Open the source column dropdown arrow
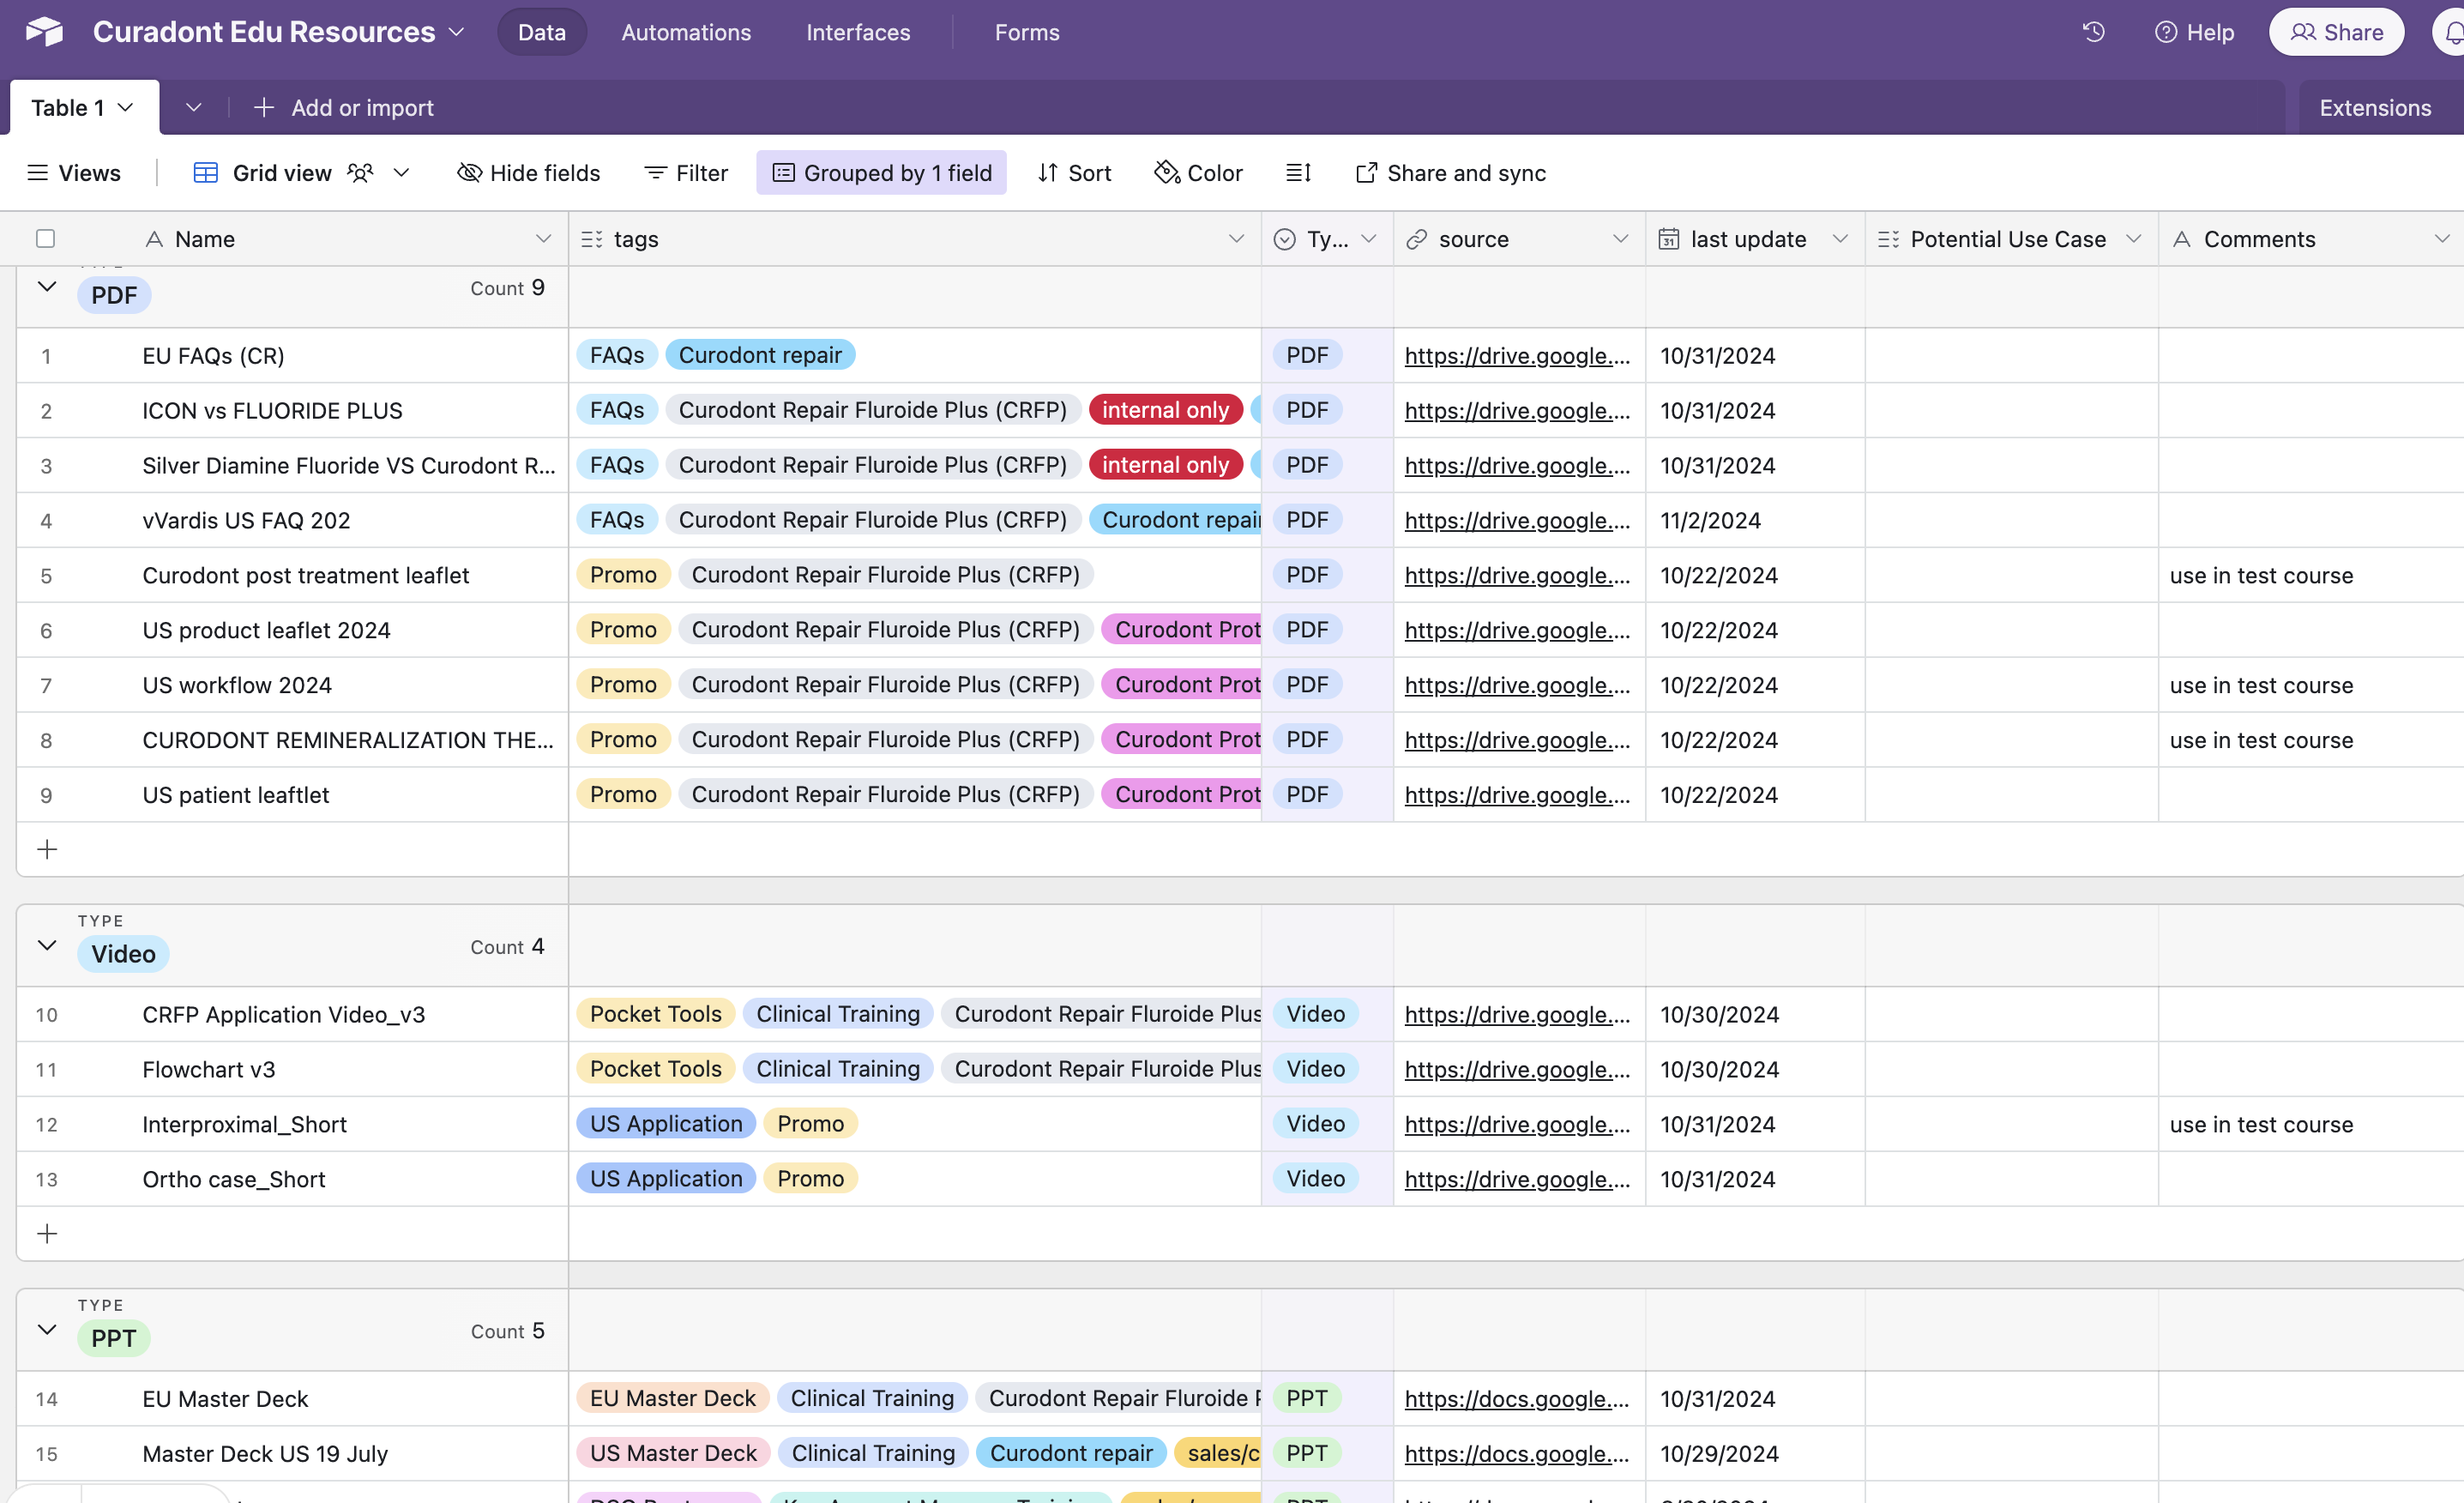 pyautogui.click(x=1620, y=239)
